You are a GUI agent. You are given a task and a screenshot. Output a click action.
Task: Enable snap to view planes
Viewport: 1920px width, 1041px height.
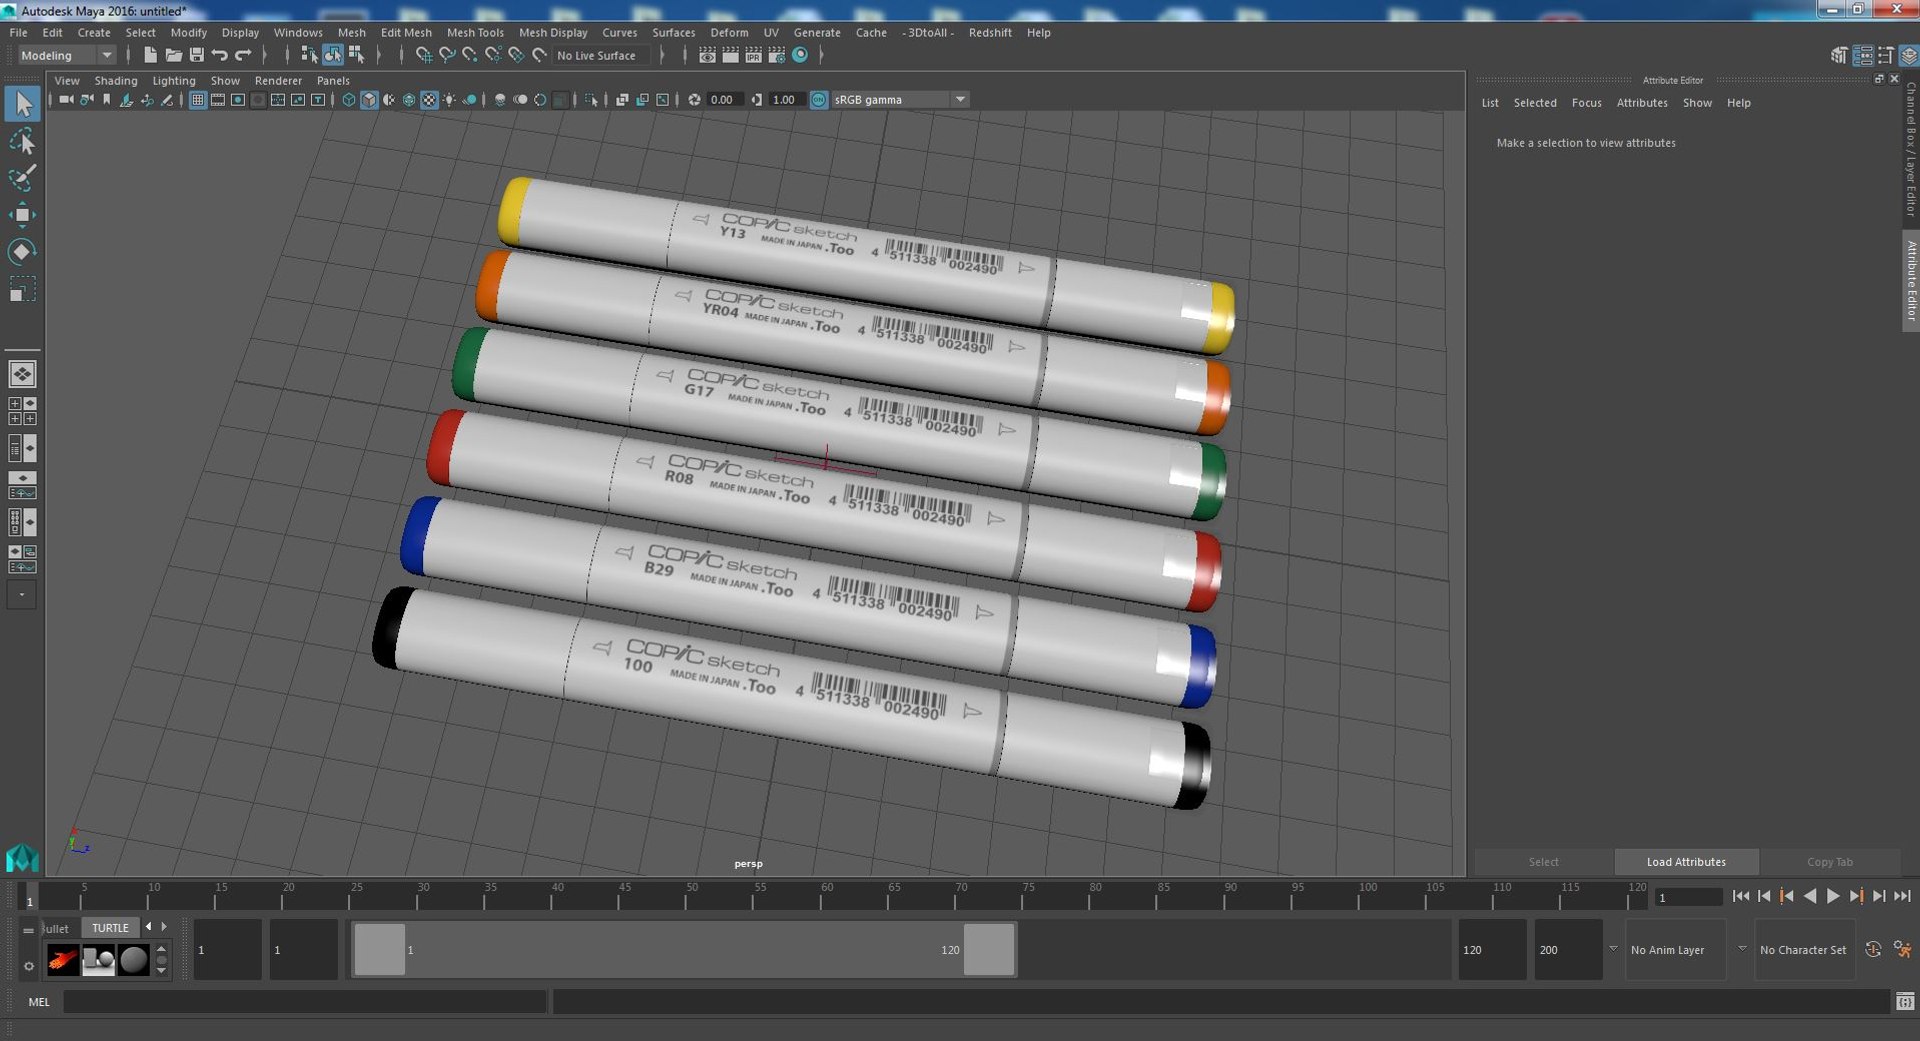point(516,55)
